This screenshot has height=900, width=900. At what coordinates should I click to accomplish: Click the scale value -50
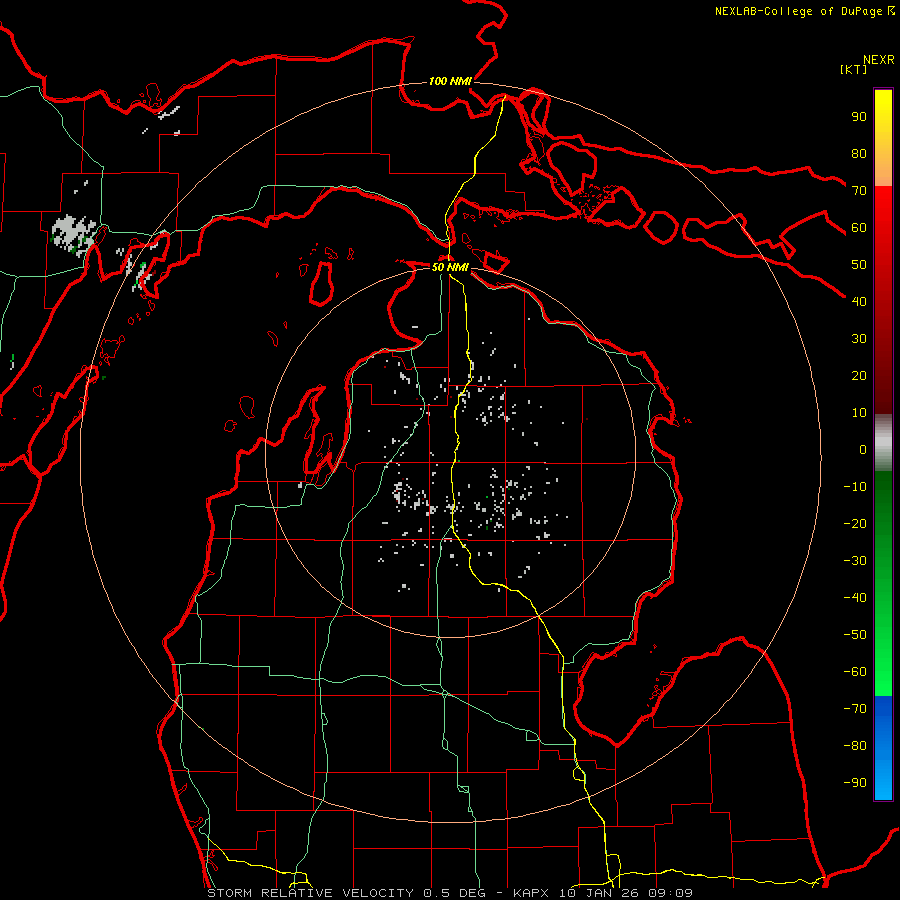coord(855,635)
